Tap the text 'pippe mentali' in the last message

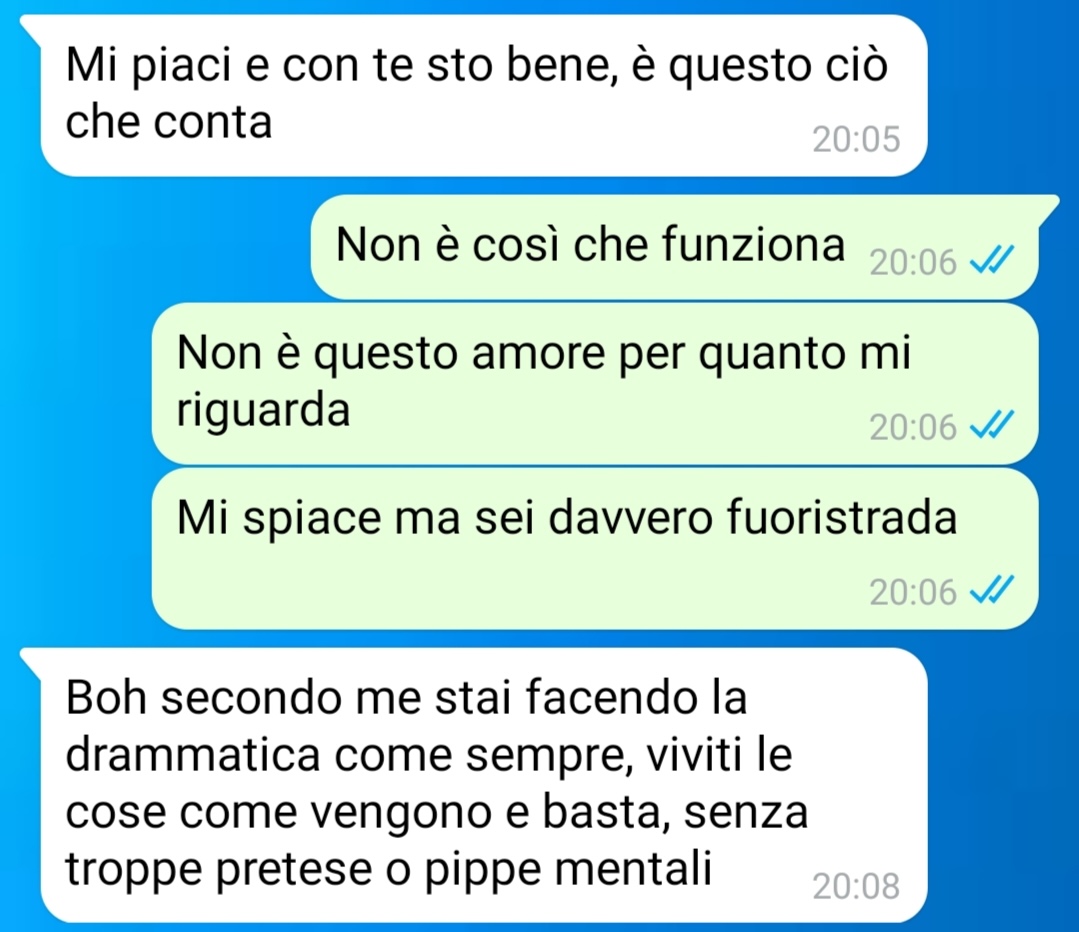[568, 871]
